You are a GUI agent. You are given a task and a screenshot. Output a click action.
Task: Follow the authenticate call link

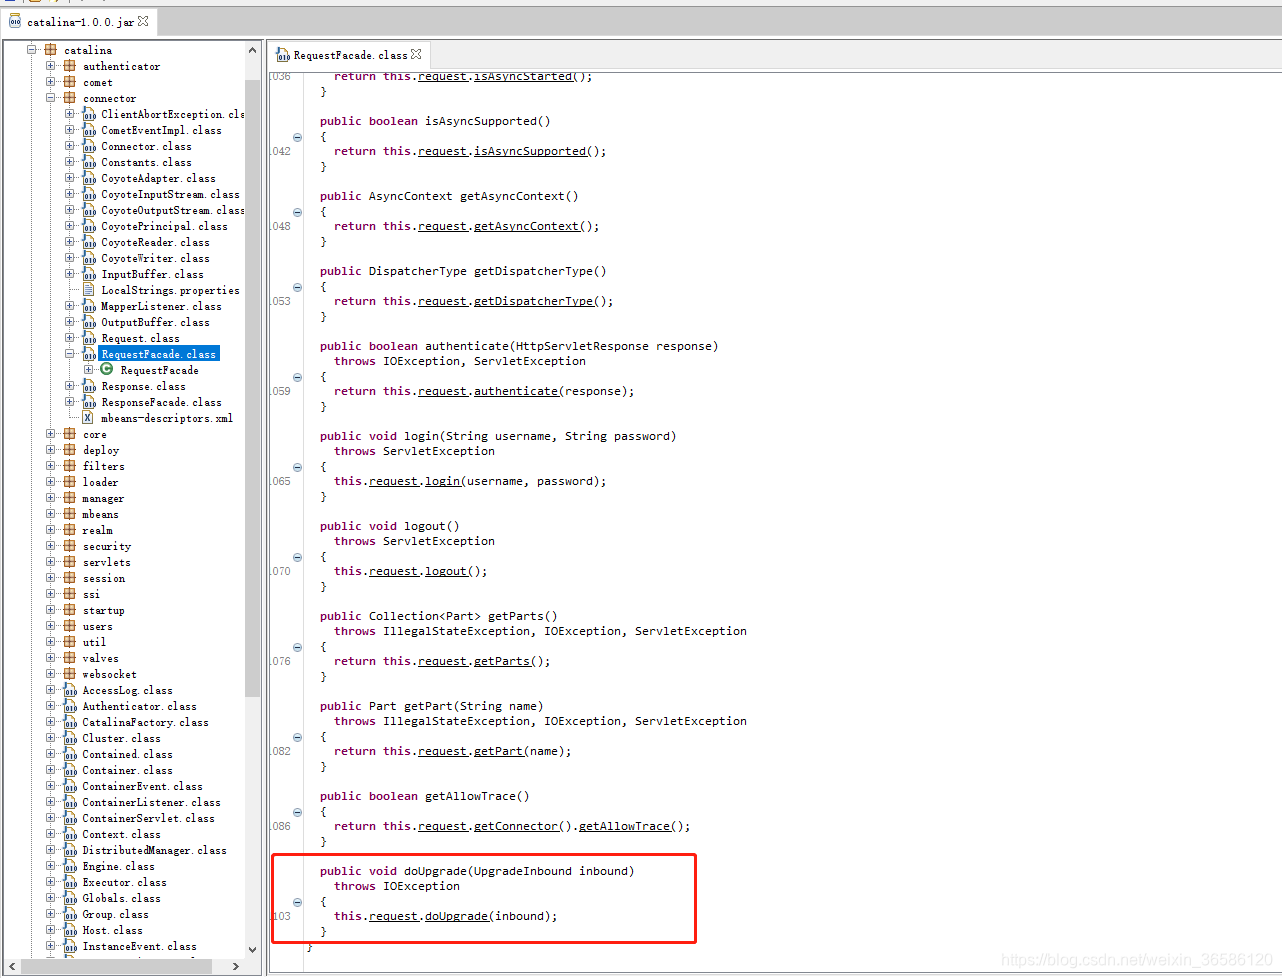pyautogui.click(x=516, y=391)
